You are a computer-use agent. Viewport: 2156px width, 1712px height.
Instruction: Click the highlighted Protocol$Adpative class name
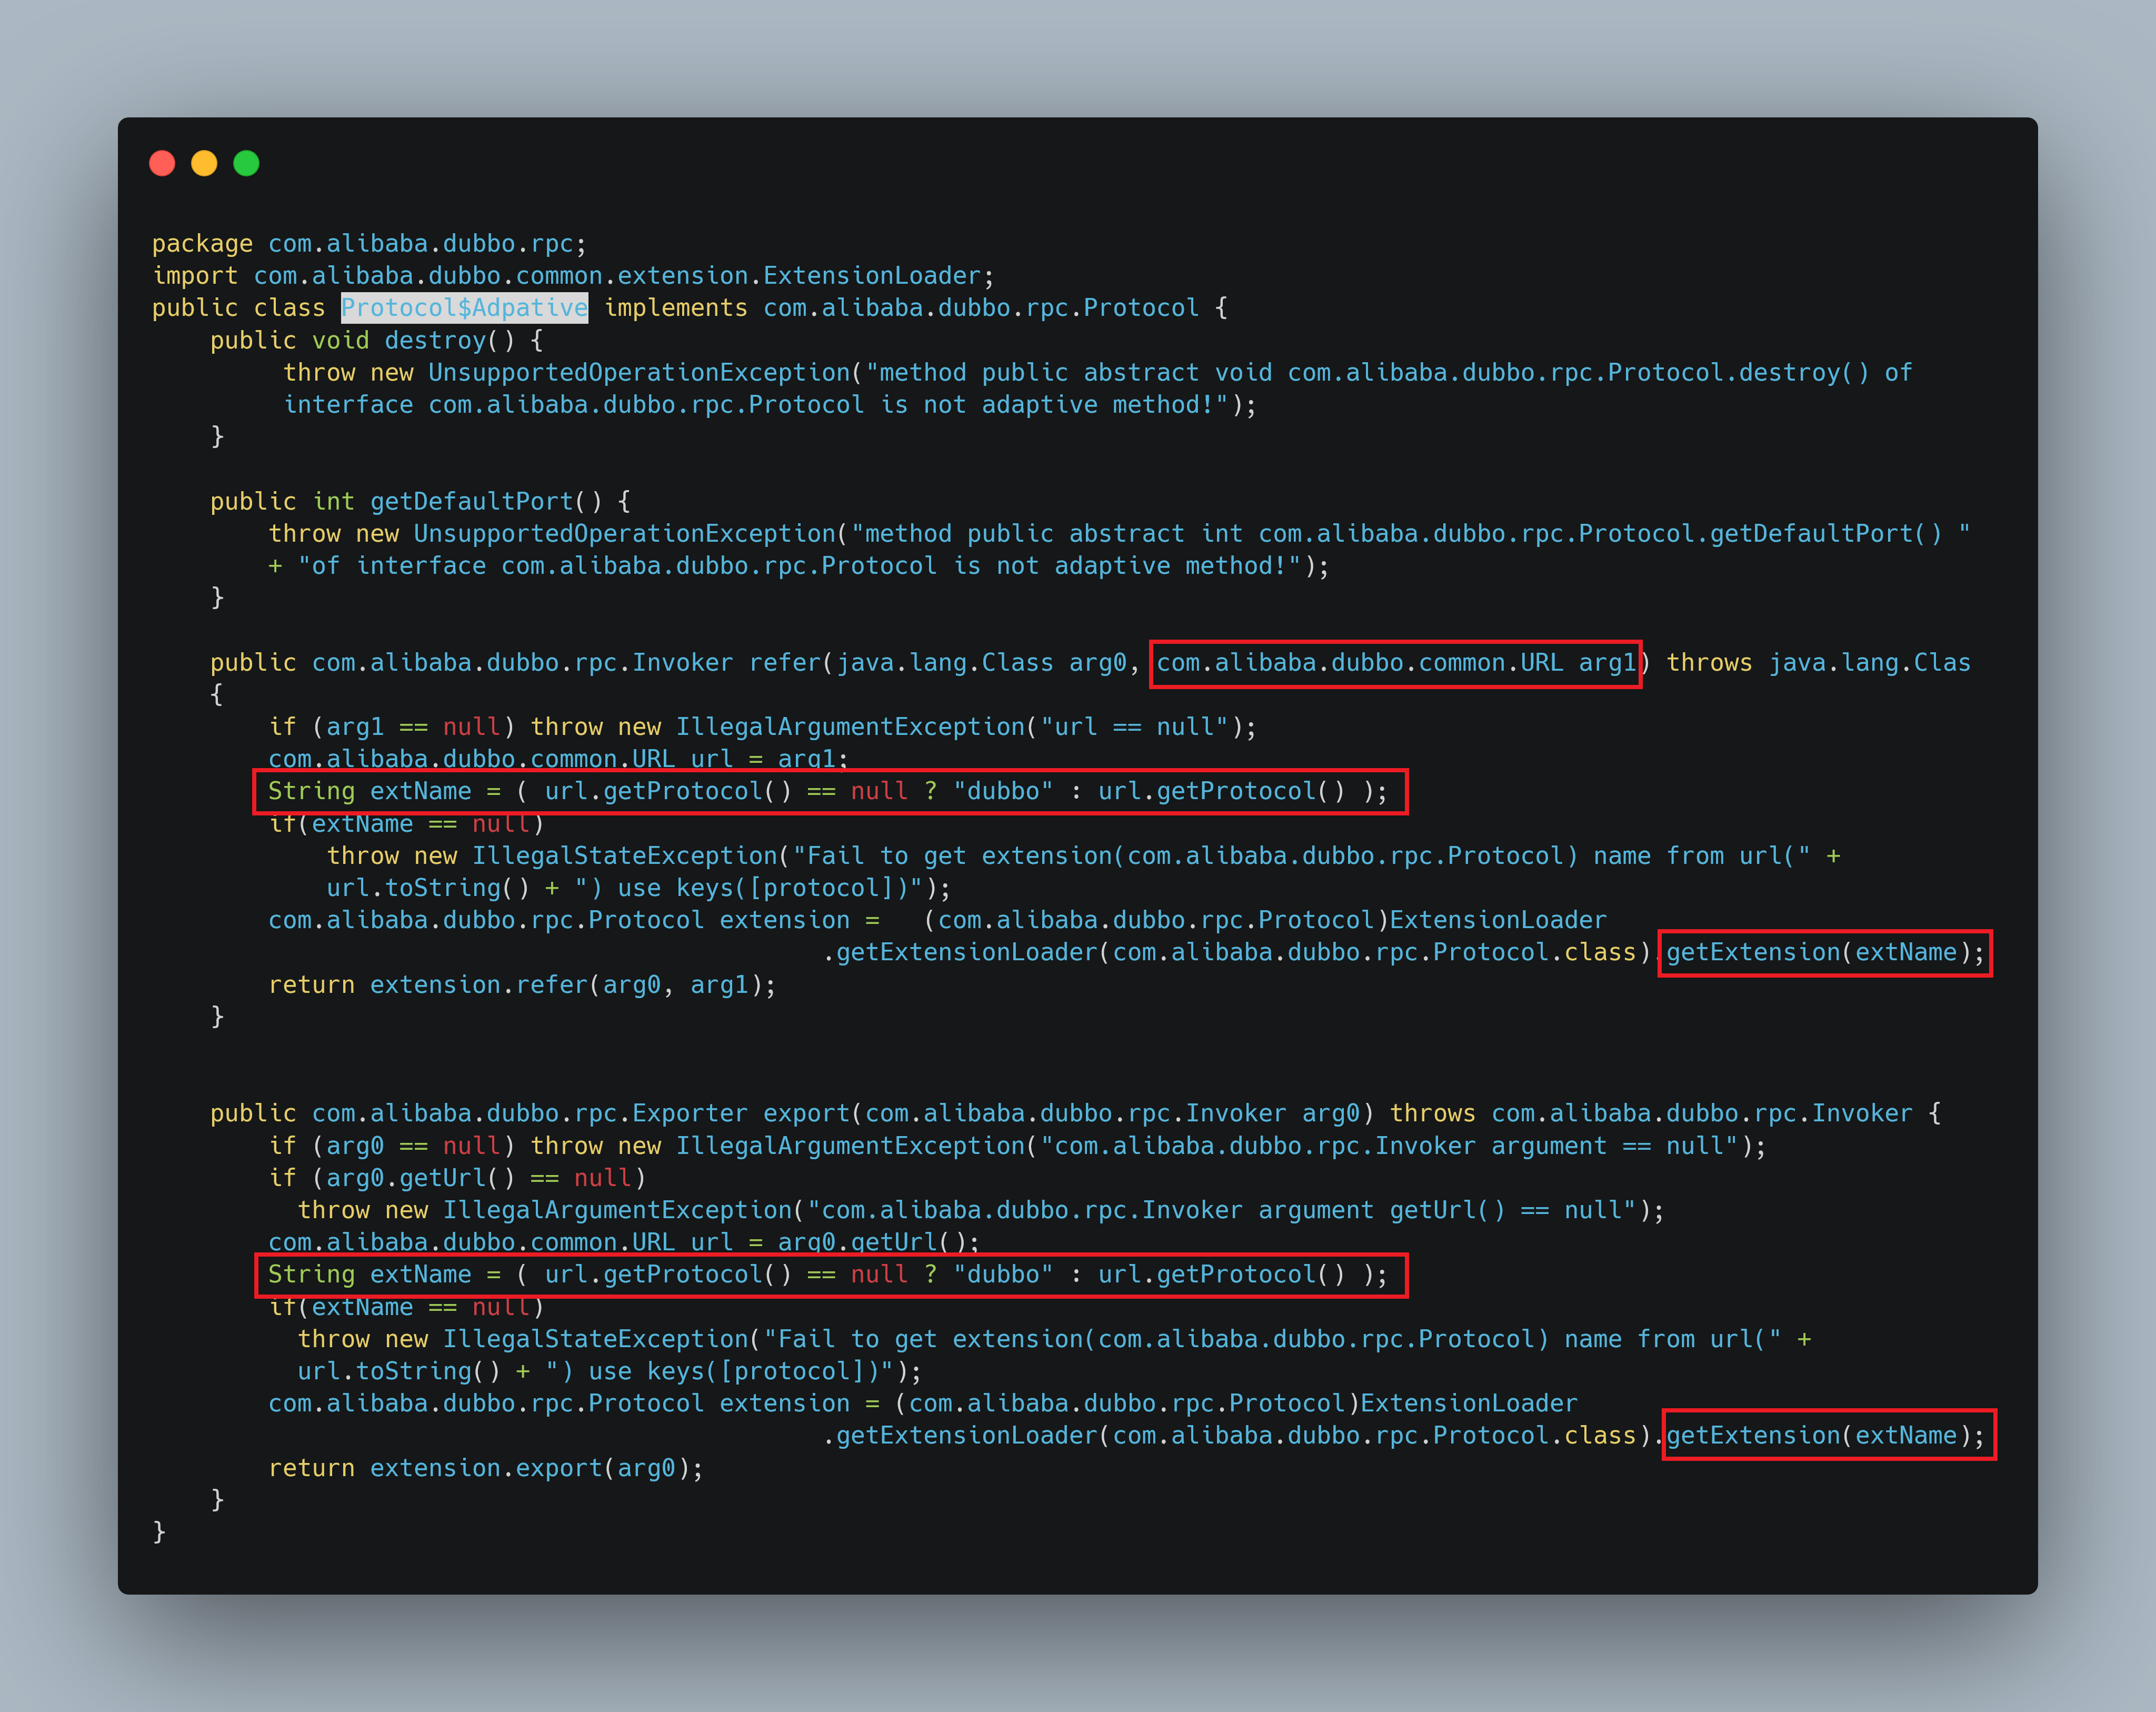pos(464,308)
